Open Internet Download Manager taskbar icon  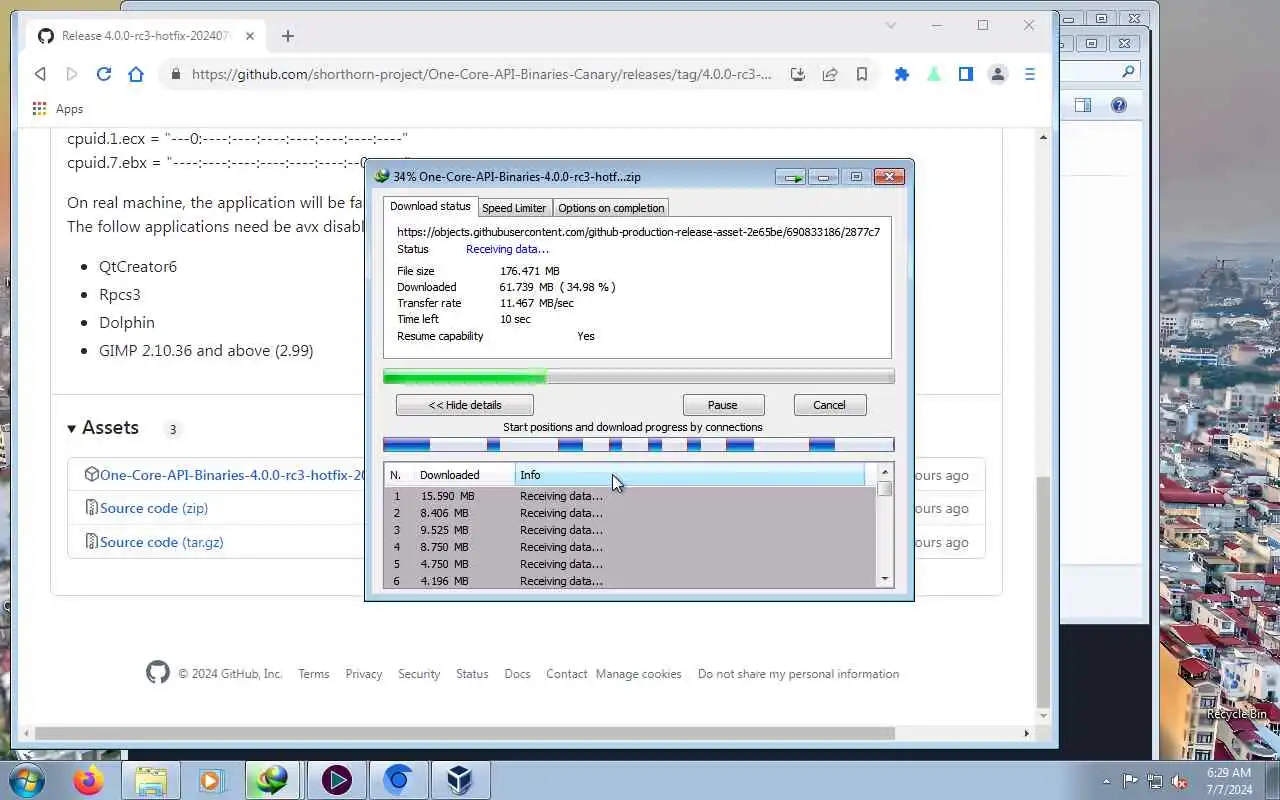tap(273, 780)
